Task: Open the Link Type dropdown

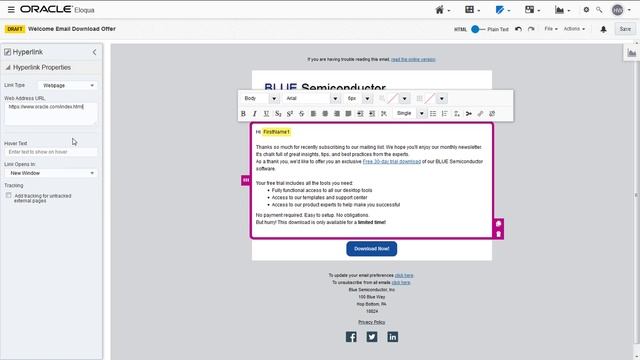Action: click(x=68, y=85)
